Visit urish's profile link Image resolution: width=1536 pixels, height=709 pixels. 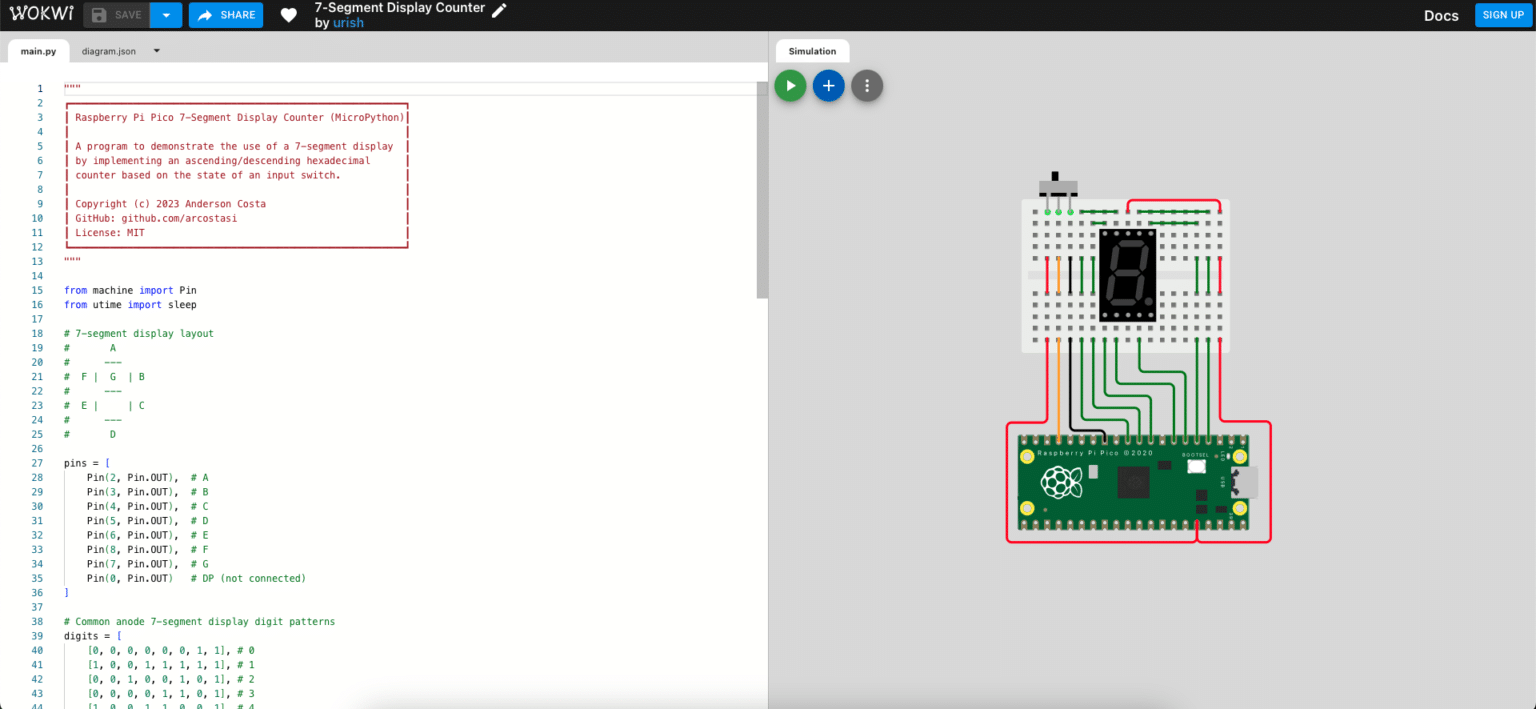point(348,22)
